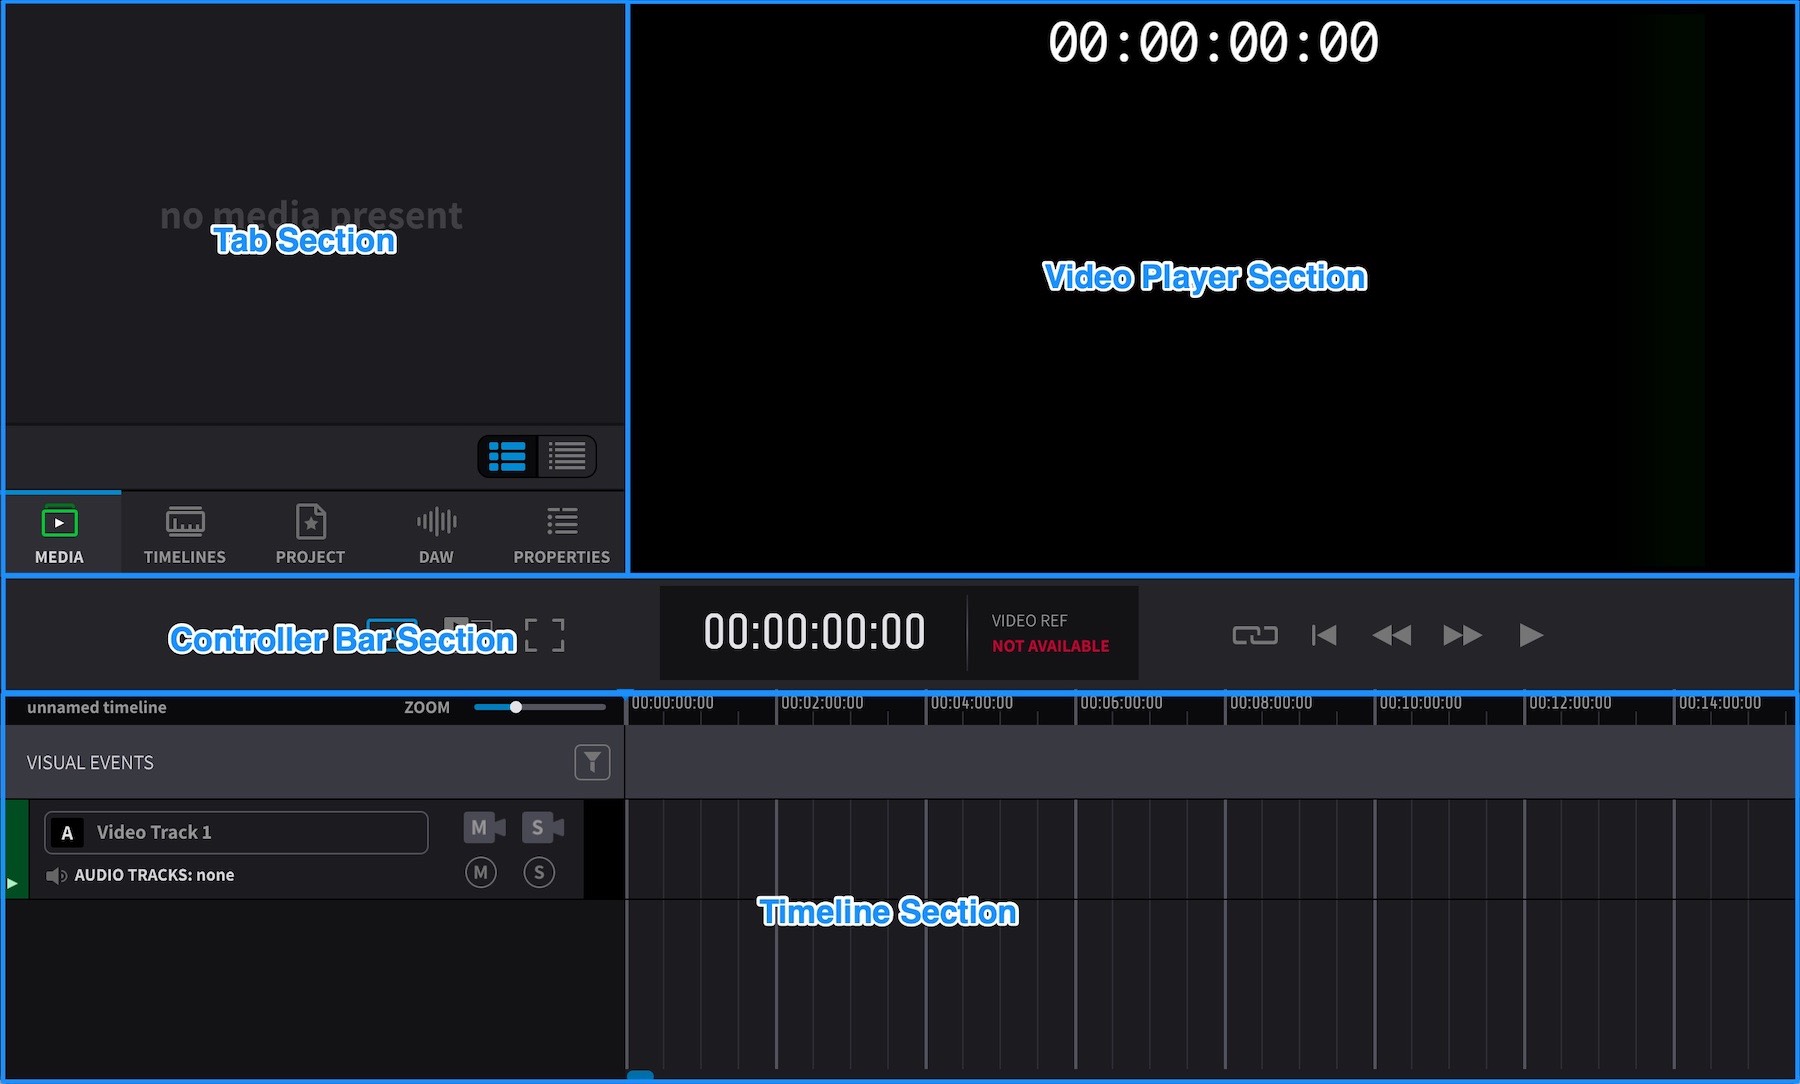Toggle loop playback
The width and height of the screenshot is (1800, 1084).
coord(1255,635)
